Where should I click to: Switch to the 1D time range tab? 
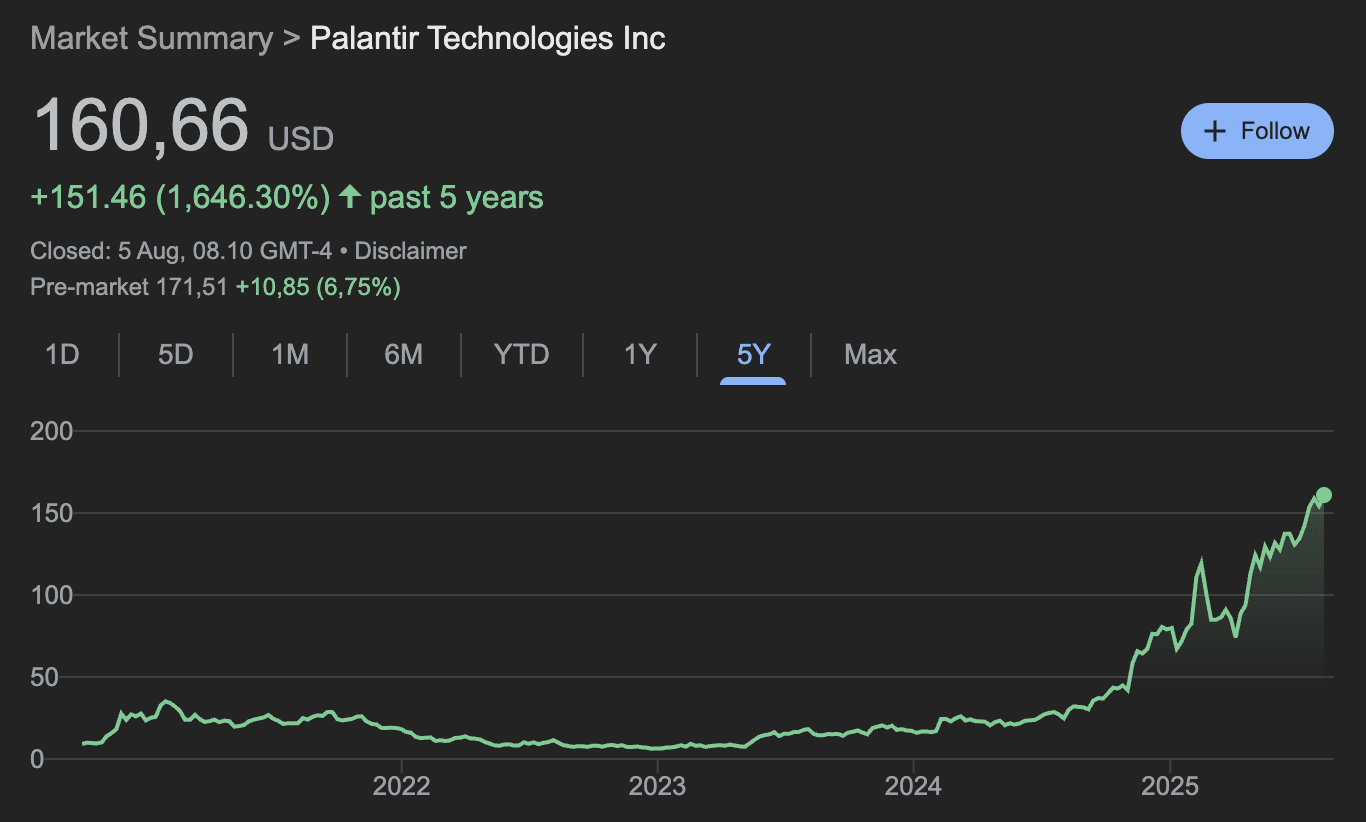[x=62, y=354]
